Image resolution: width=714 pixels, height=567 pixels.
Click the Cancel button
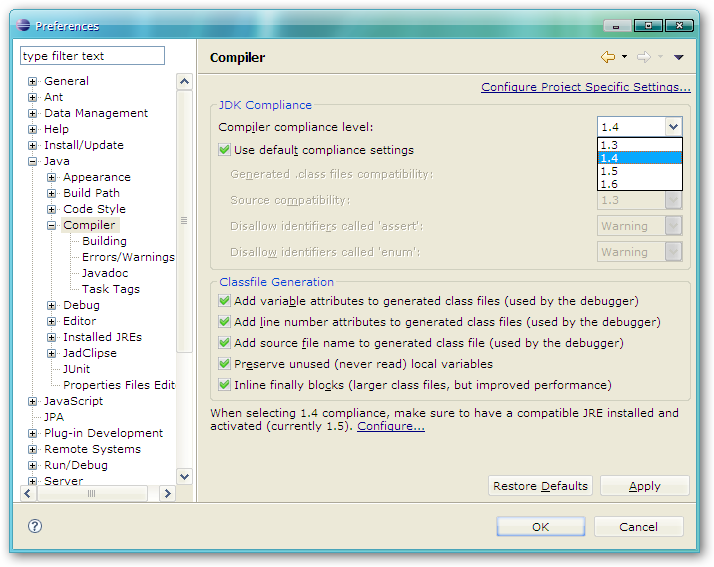coord(638,526)
